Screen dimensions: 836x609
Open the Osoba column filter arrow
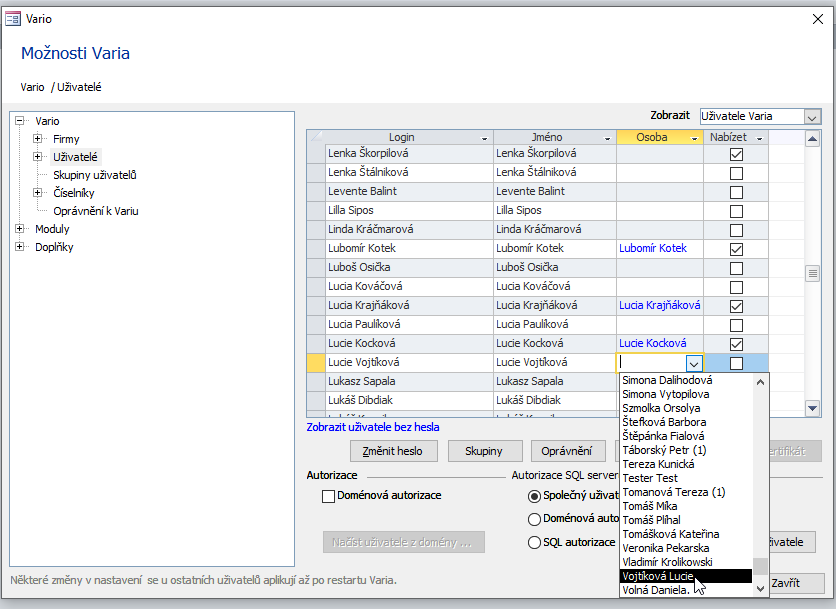(x=694, y=138)
